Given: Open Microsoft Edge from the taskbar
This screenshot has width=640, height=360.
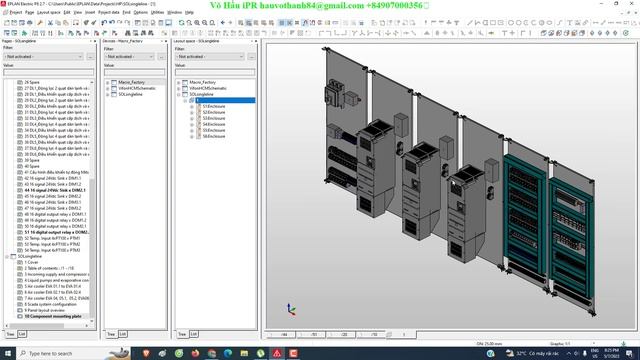Looking at the screenshot, I should (x=228, y=353).
